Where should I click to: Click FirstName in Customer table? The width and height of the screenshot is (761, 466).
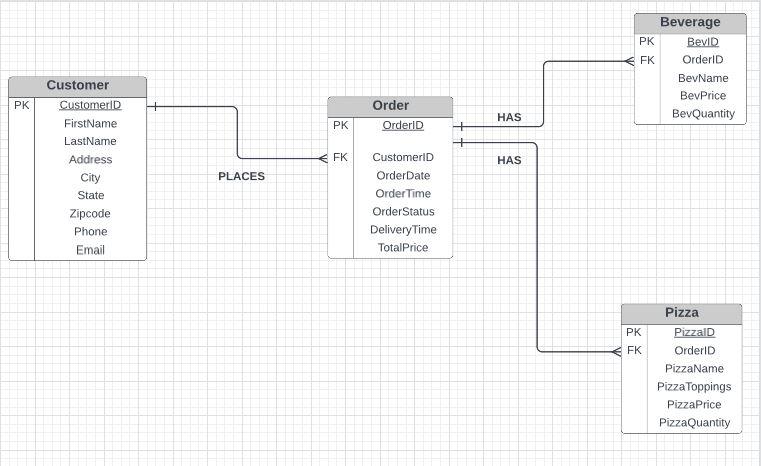(90, 123)
